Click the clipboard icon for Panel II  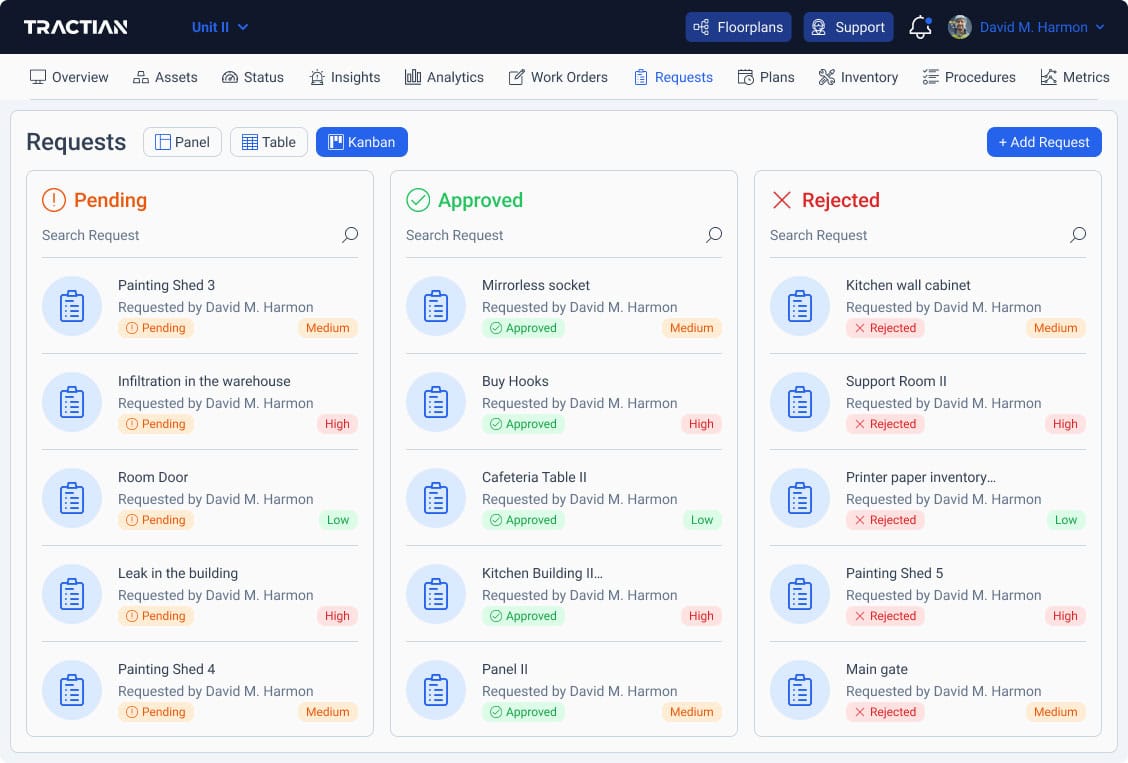coord(436,690)
